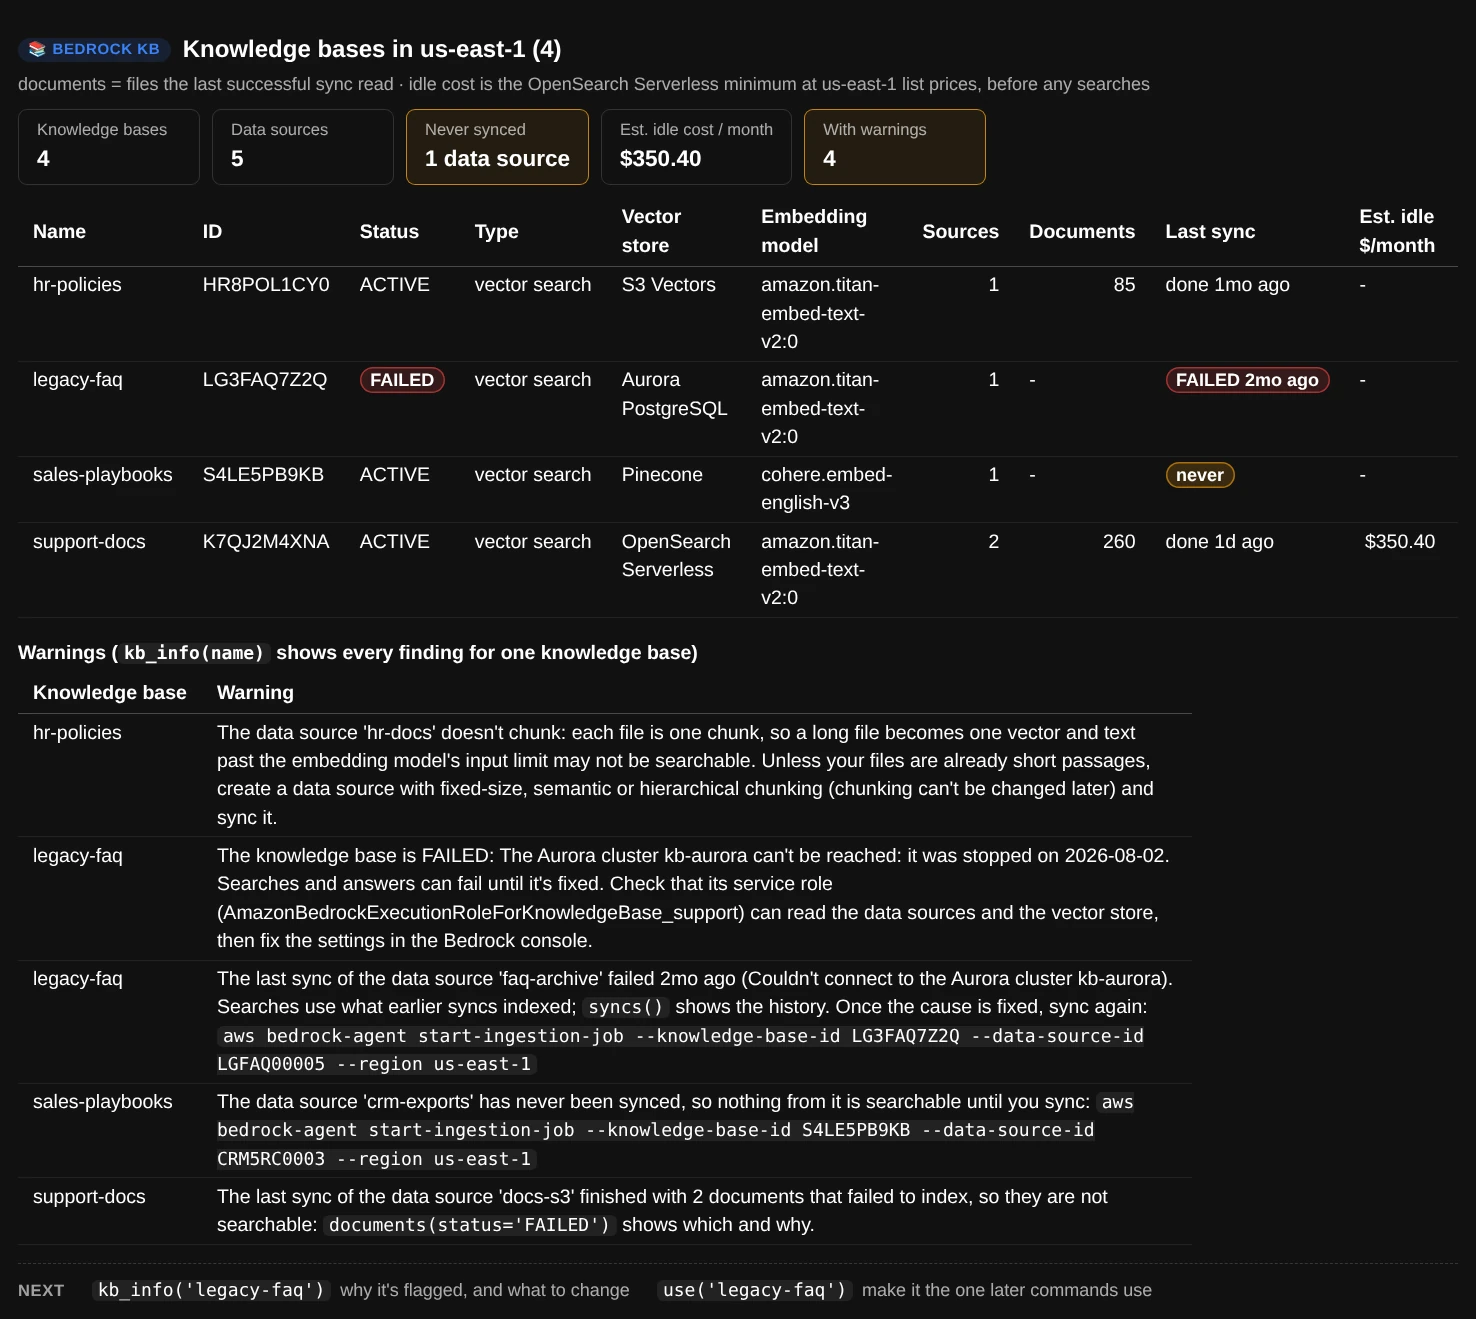Click the syncs() code snippet
1476x1319 pixels.
(626, 1007)
